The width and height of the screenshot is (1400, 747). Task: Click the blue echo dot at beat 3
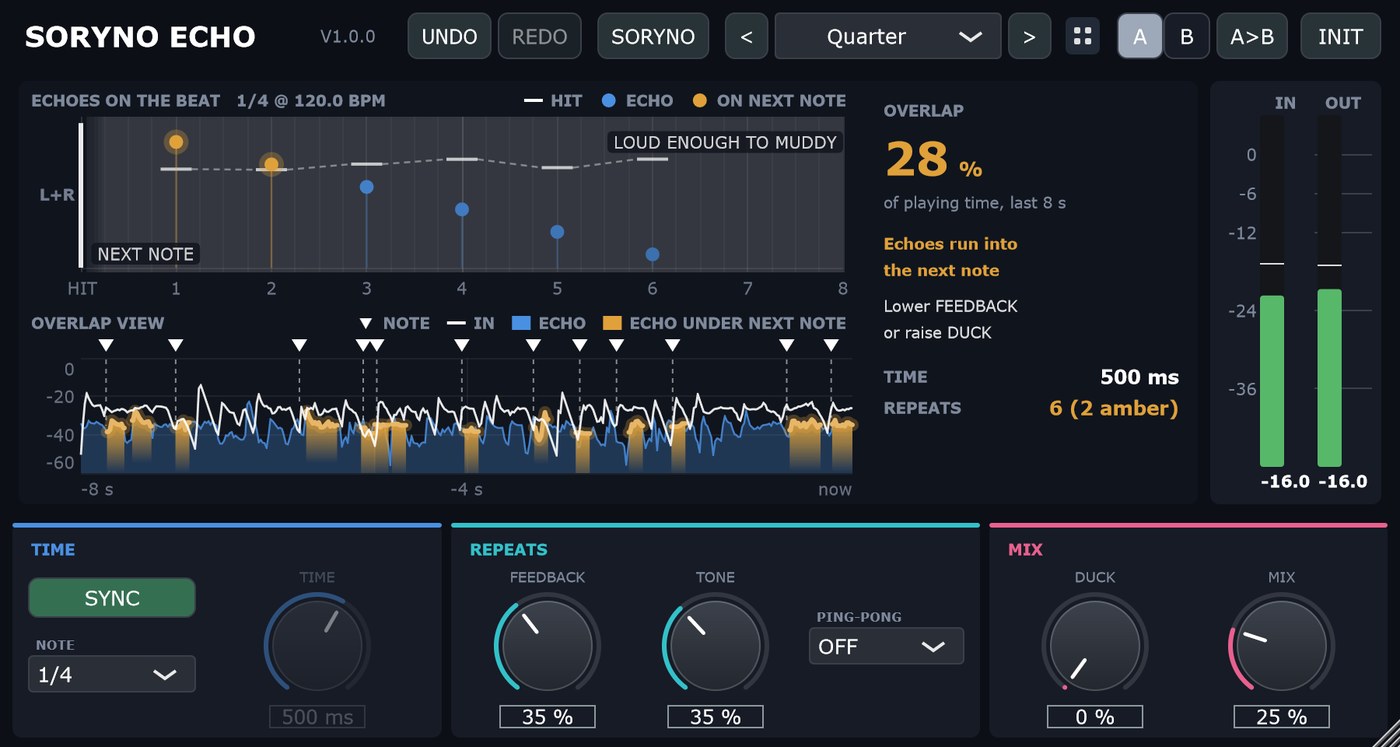coord(367,187)
